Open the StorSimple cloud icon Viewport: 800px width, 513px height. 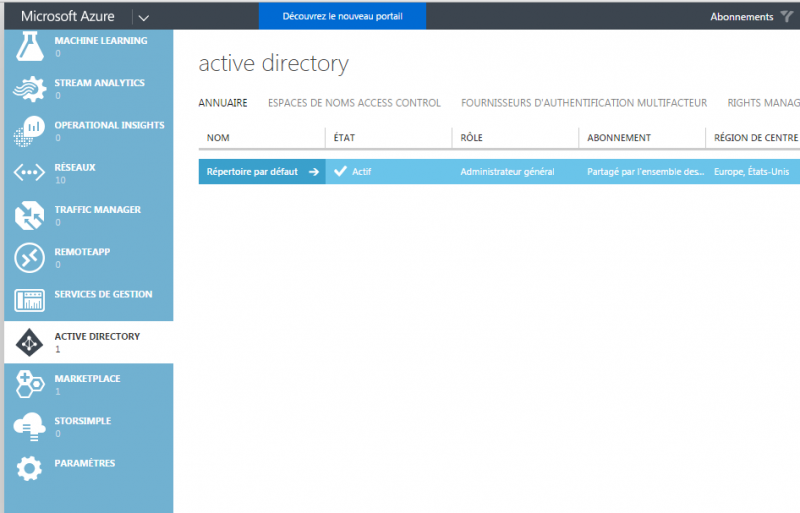point(30,427)
